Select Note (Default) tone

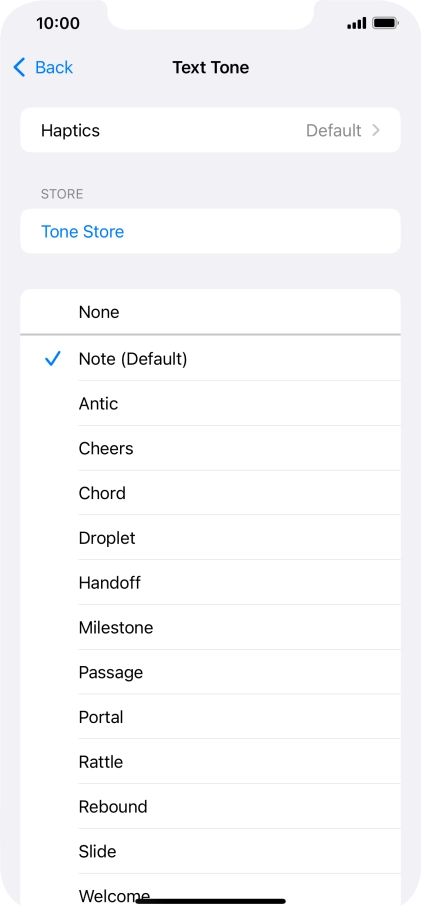click(x=210, y=359)
